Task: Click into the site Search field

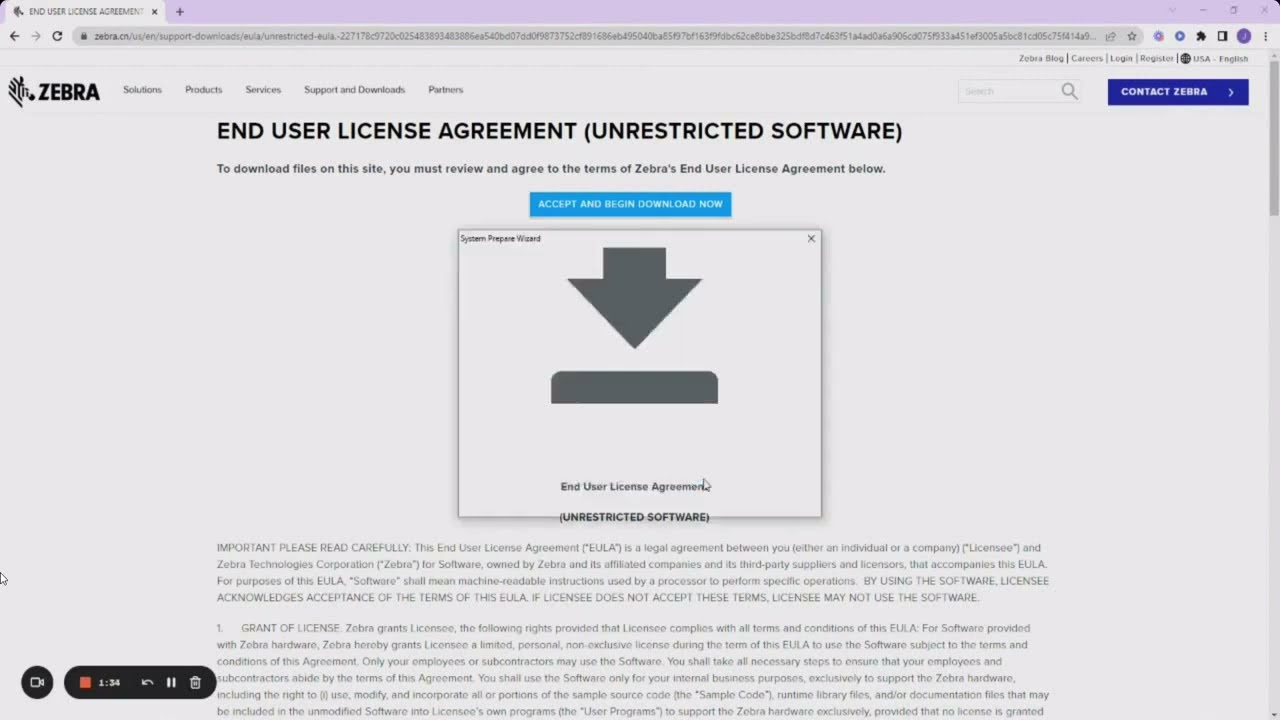Action: pyautogui.click(x=1008, y=91)
